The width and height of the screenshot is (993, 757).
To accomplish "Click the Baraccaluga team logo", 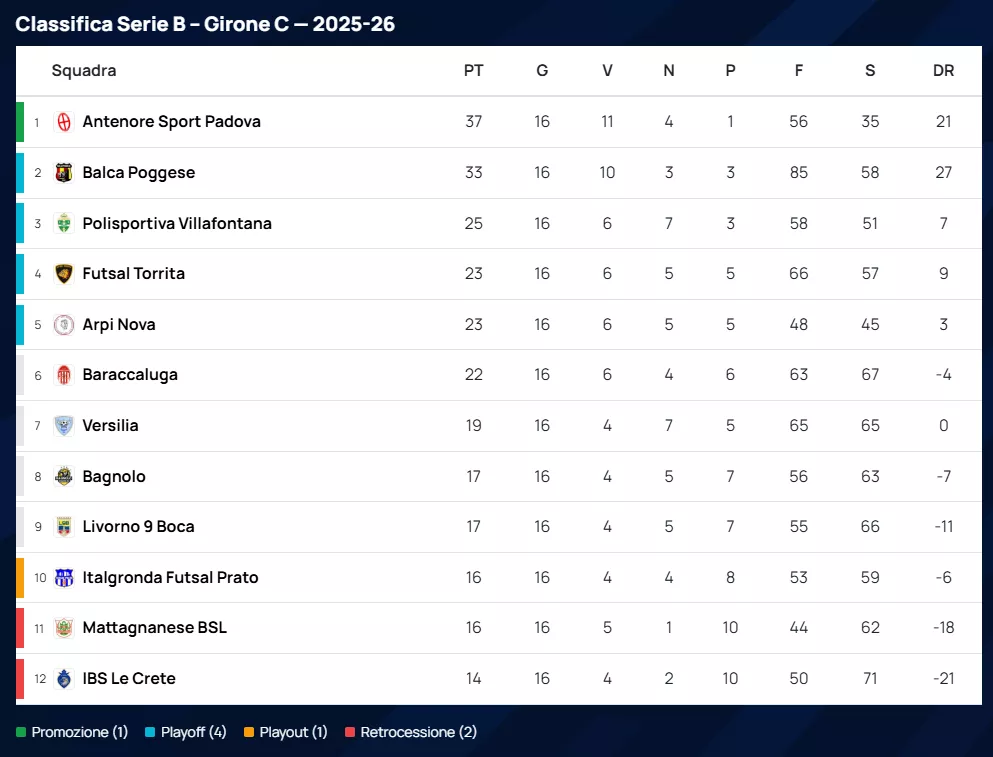I will click(64, 375).
